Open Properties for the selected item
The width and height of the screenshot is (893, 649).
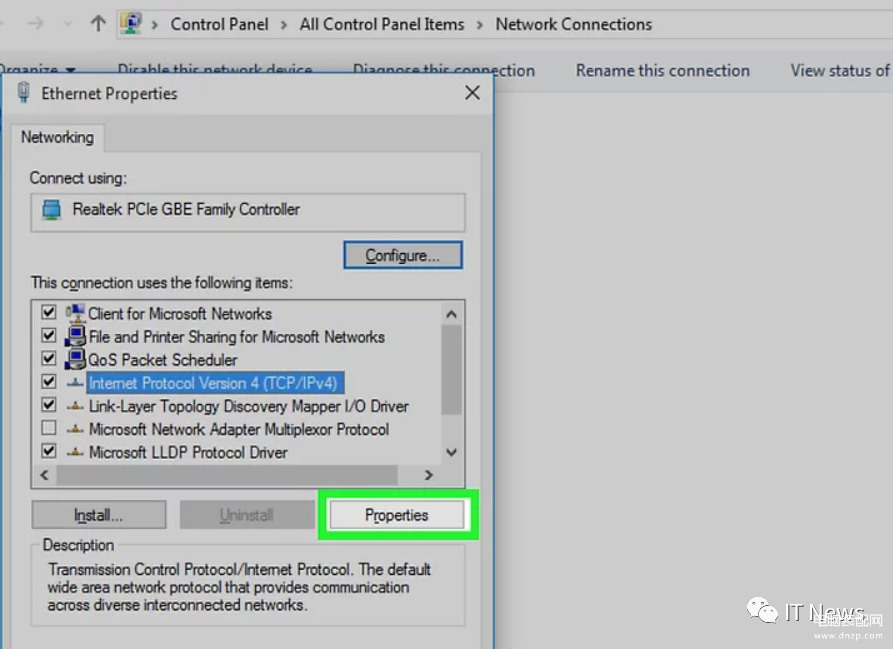click(x=396, y=515)
